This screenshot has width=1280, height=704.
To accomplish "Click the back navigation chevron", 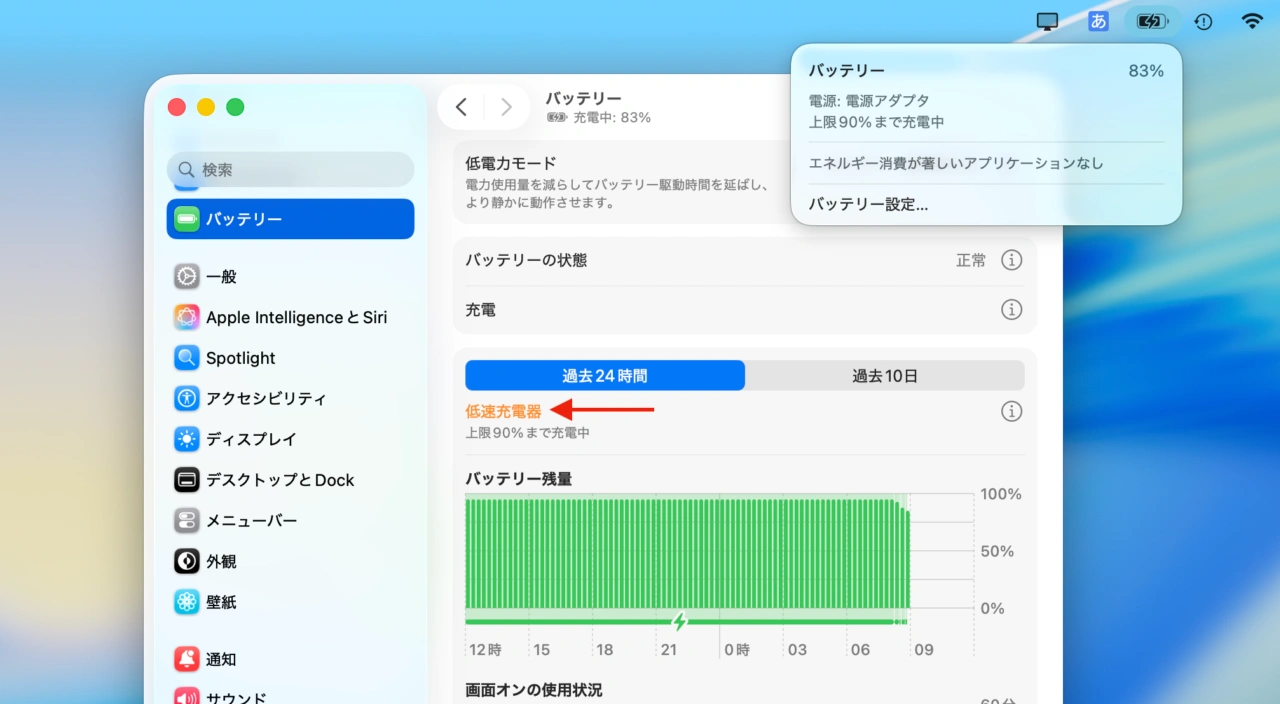I will [x=461, y=106].
